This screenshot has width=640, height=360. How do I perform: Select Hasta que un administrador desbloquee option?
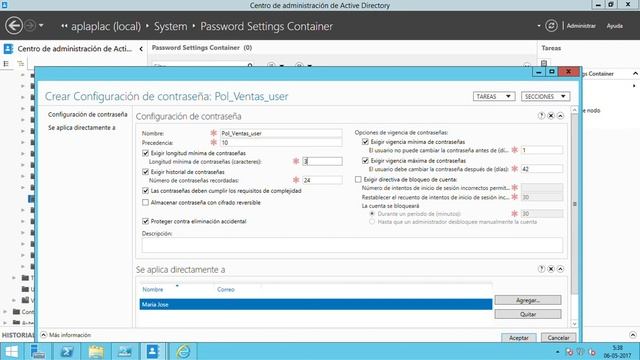(x=372, y=222)
